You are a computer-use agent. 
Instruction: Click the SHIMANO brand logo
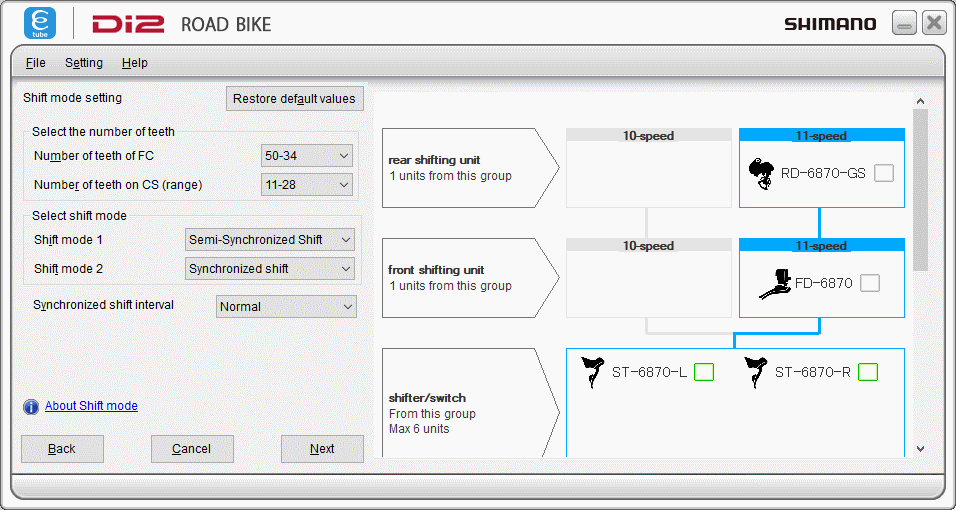tap(830, 24)
